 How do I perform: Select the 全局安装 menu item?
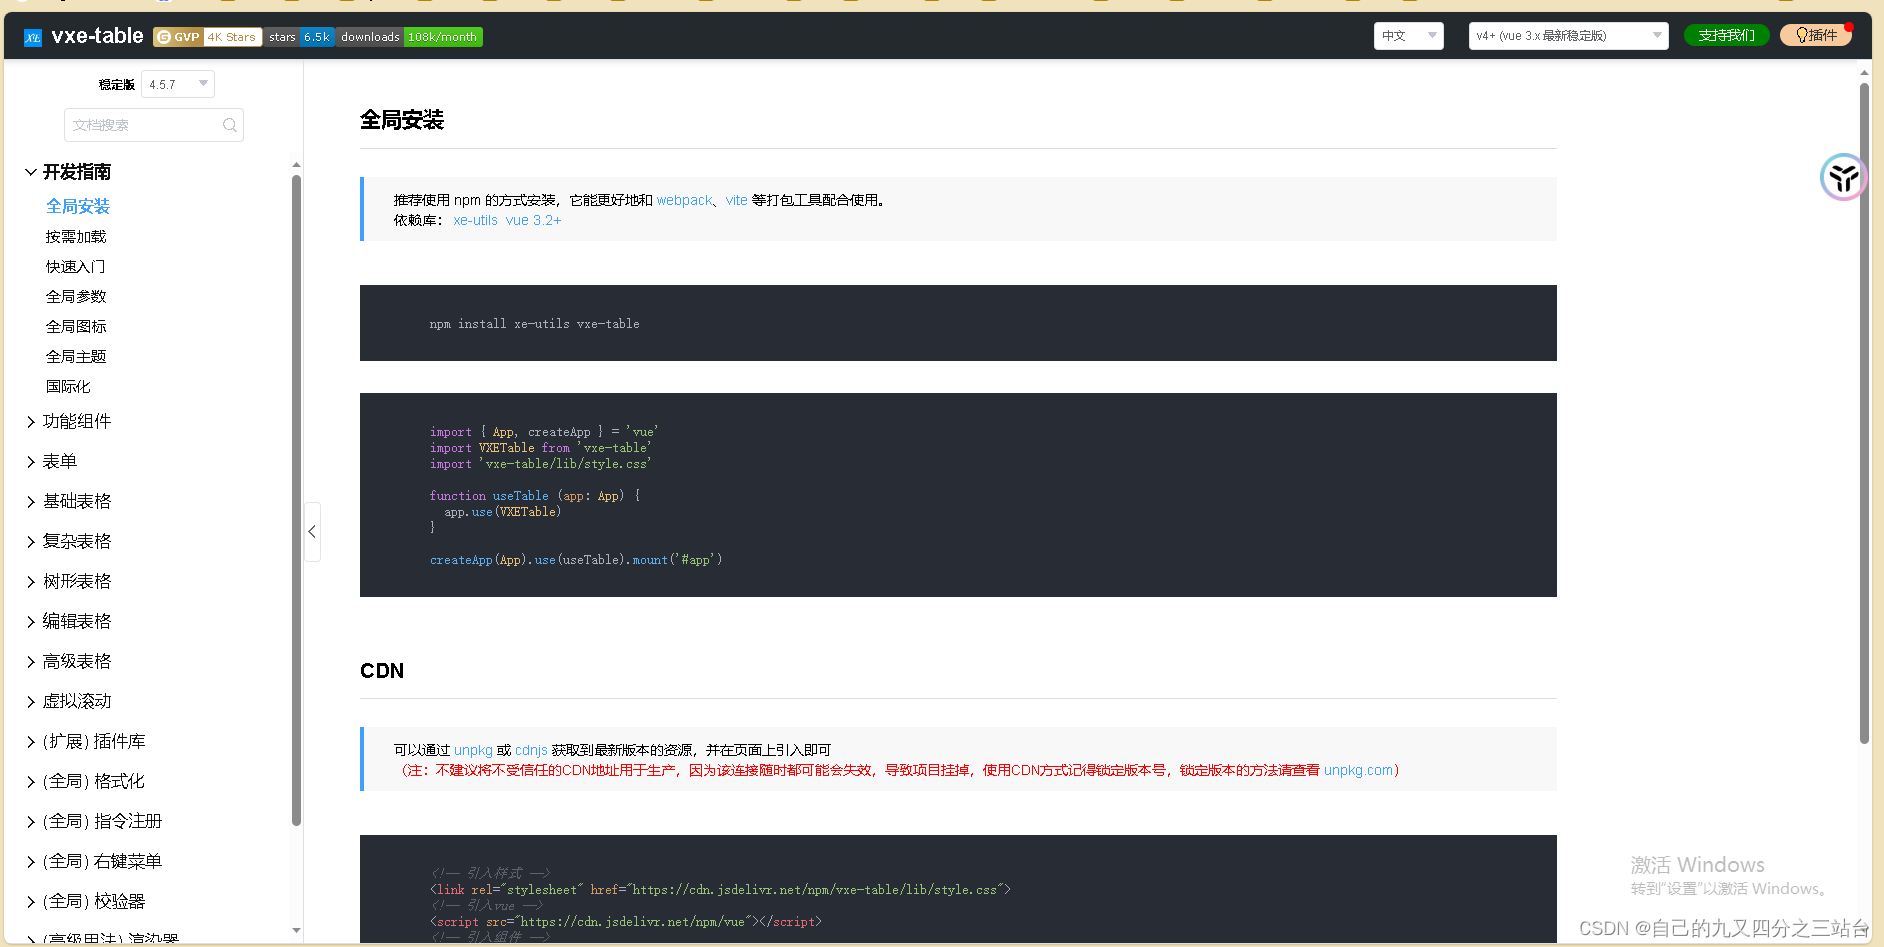click(78, 206)
